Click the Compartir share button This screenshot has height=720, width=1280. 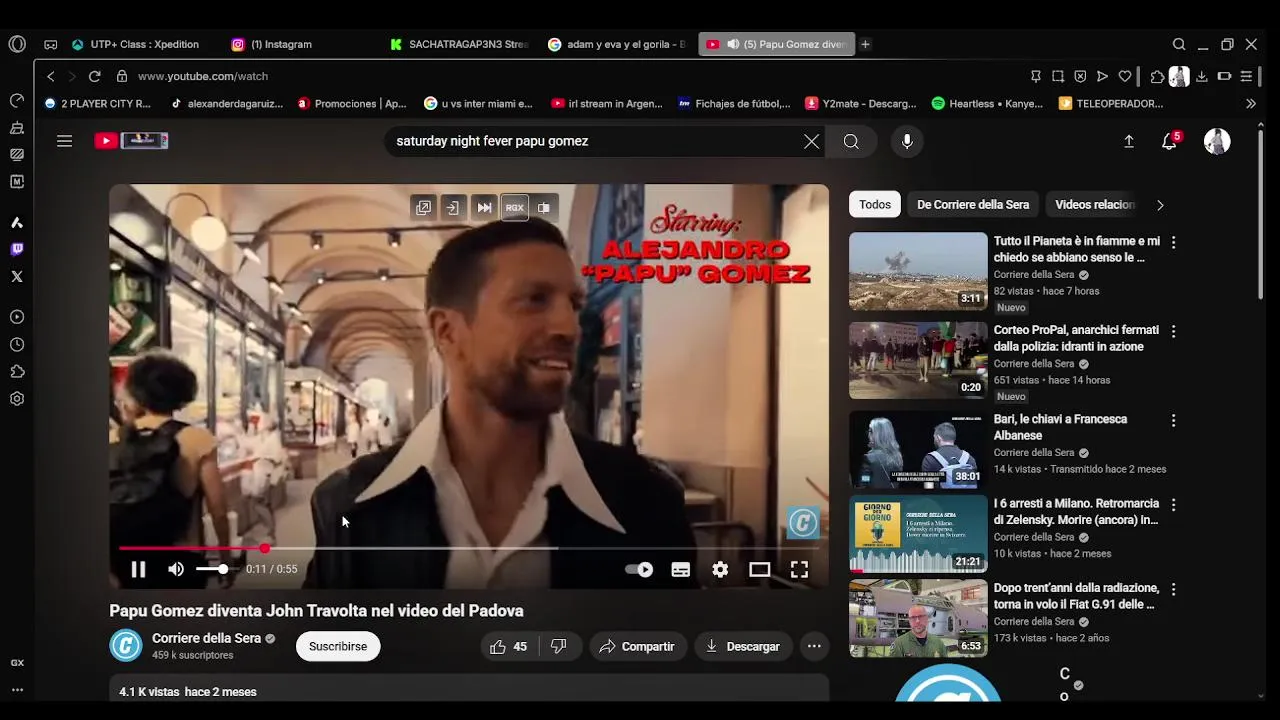click(x=638, y=646)
